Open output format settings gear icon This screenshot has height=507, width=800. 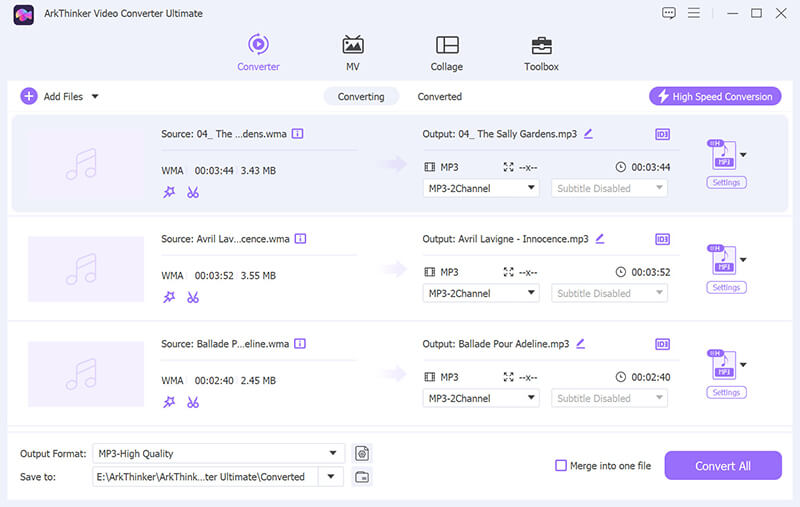coord(362,453)
